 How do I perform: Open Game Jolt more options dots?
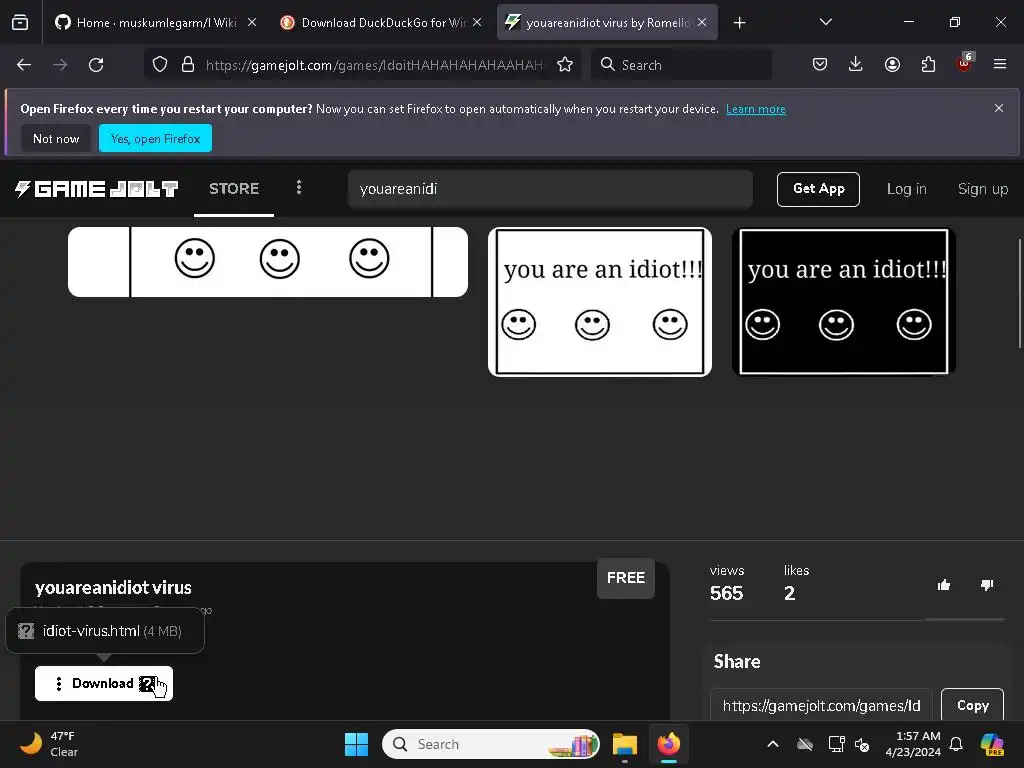(x=298, y=188)
